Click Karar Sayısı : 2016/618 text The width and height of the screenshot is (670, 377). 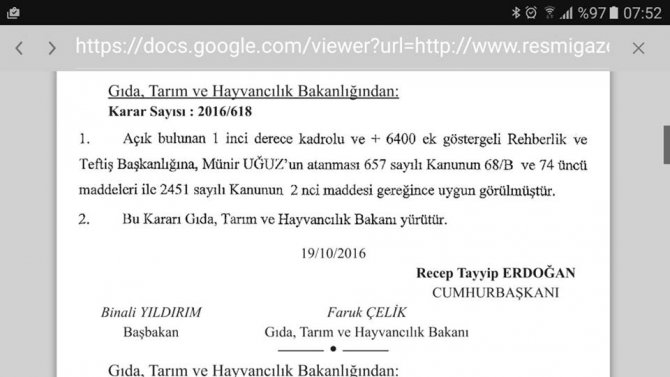[x=180, y=112]
